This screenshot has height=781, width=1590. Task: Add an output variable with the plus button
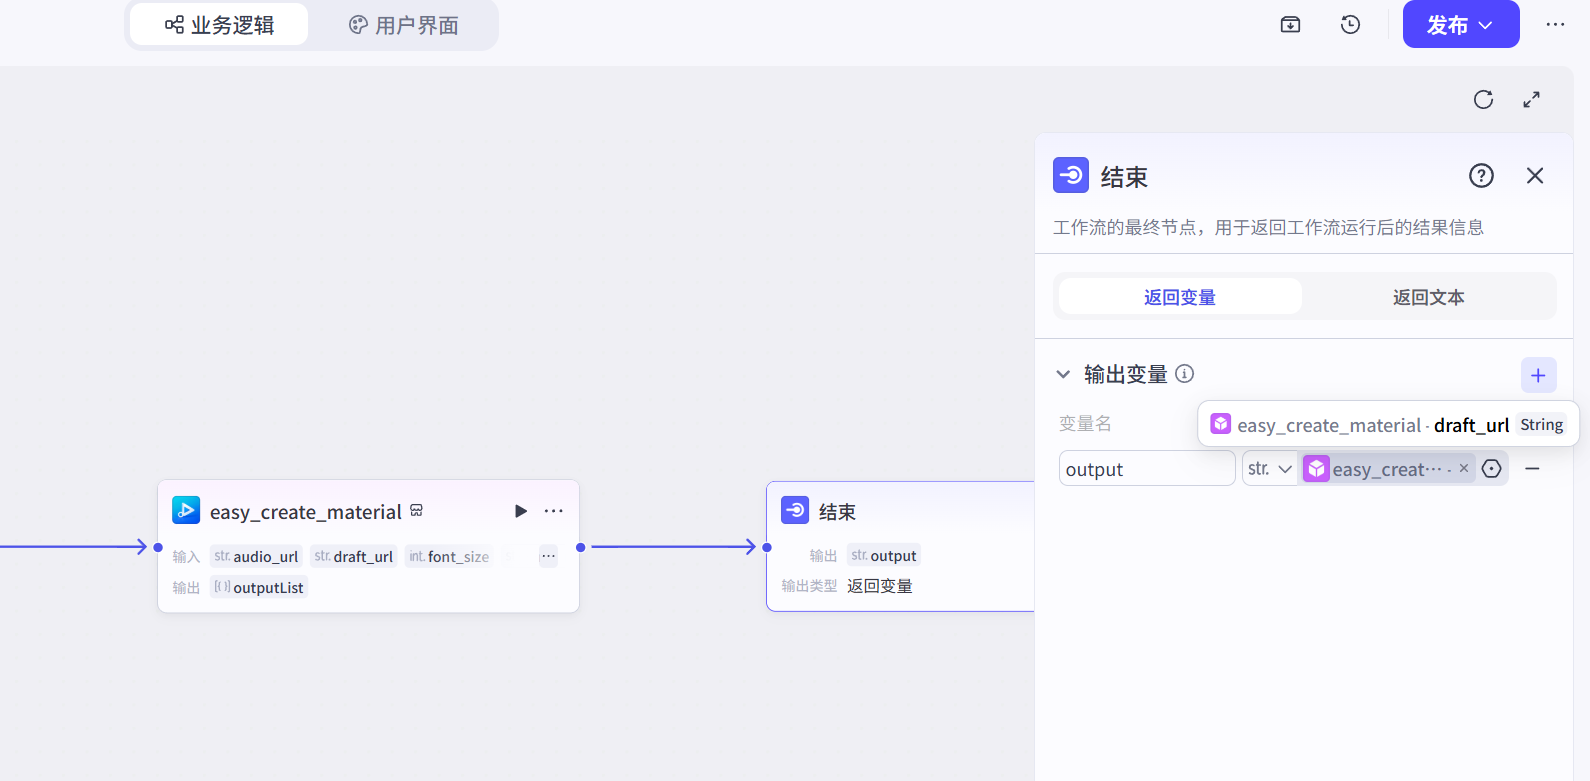pyautogui.click(x=1538, y=376)
